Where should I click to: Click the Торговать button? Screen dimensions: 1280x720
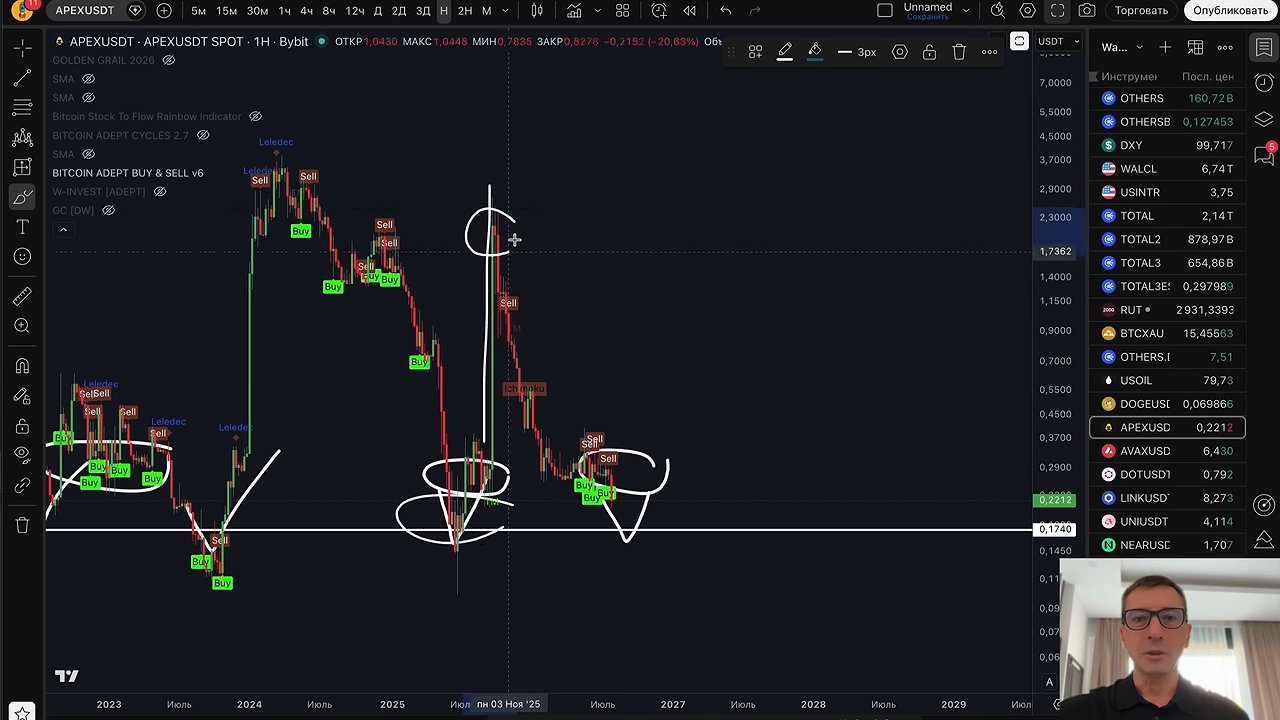click(1141, 11)
